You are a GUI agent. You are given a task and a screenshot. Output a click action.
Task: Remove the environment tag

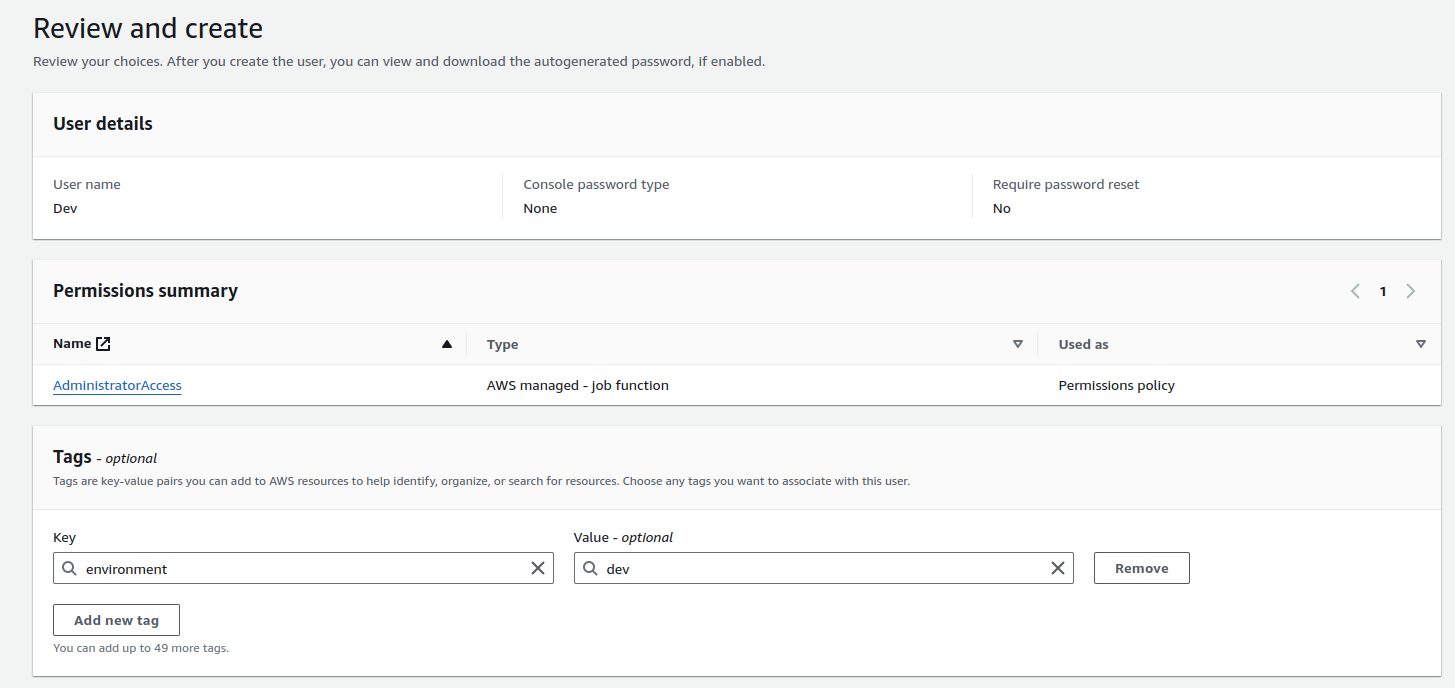pos(1141,568)
